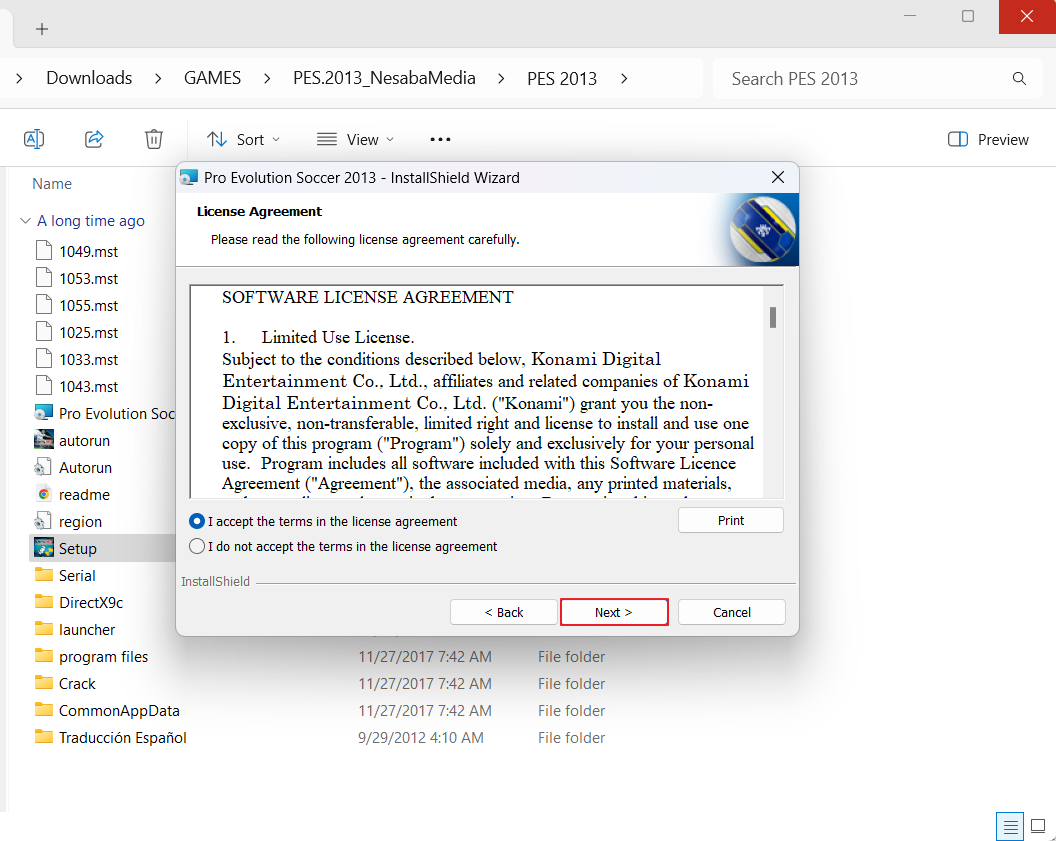
Task: Collapse the A long time ago group
Action: click(26, 221)
